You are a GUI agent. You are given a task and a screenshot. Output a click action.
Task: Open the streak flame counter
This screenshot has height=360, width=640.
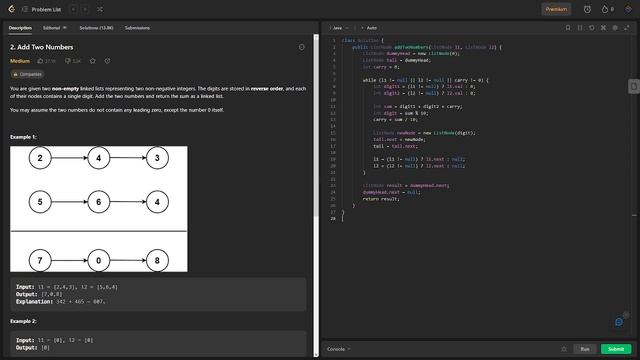pyautogui.click(x=607, y=9)
